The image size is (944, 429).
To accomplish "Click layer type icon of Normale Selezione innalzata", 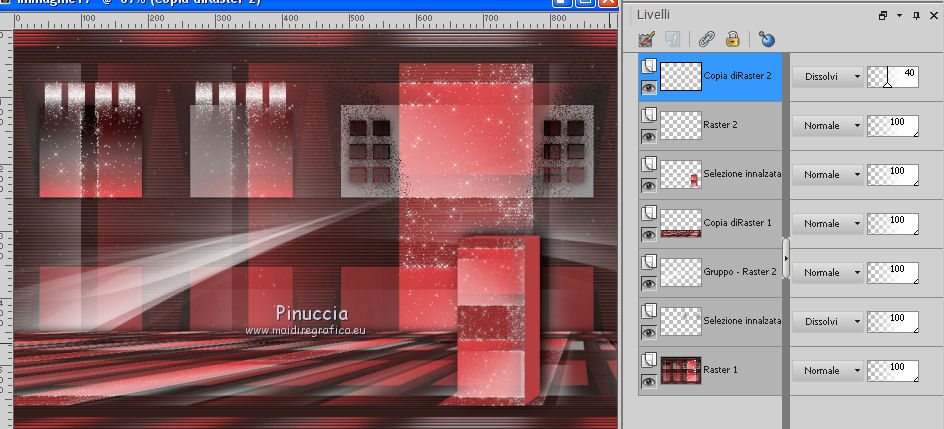I will (649, 164).
